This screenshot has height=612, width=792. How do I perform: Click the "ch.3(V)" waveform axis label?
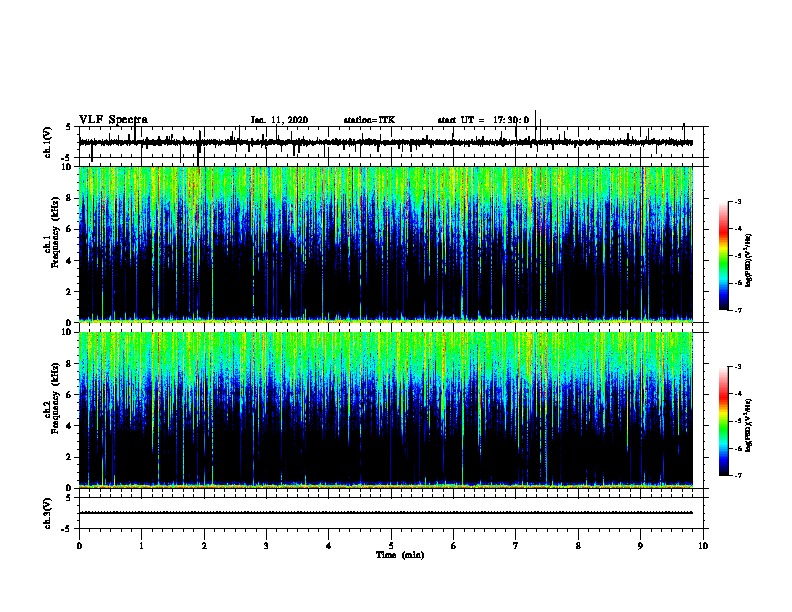pos(47,513)
